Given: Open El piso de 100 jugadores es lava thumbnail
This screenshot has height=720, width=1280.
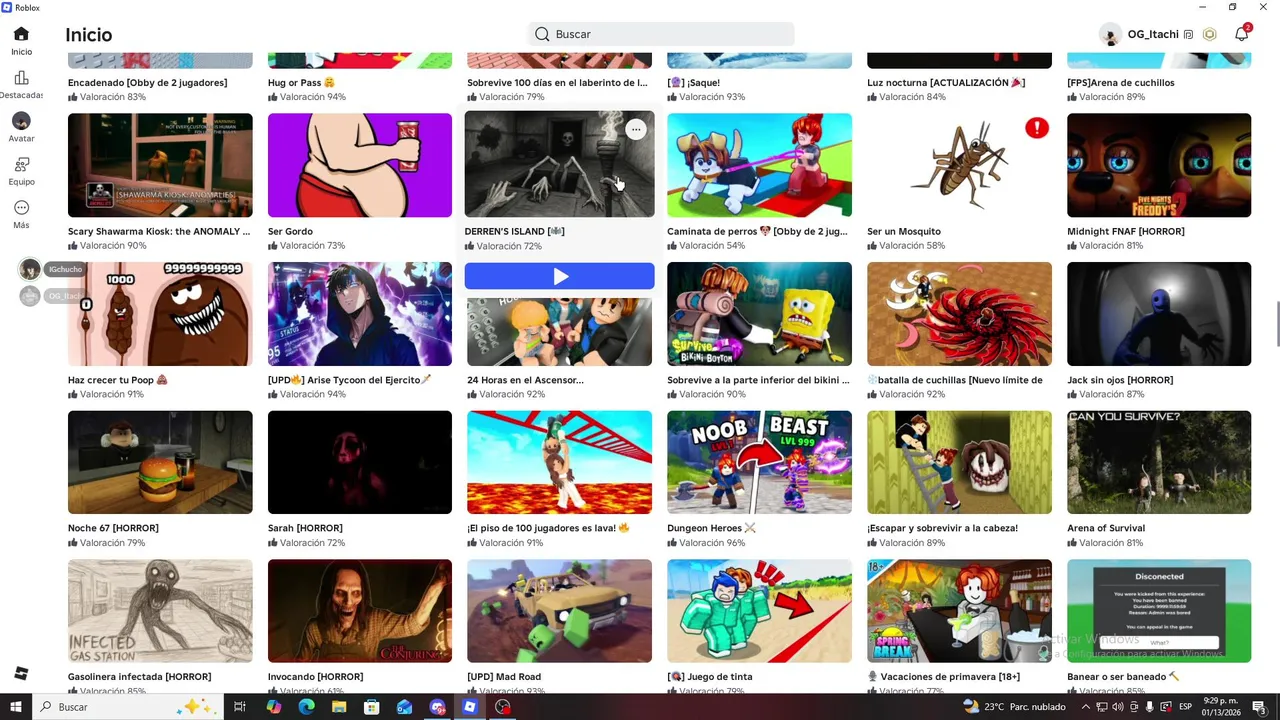Looking at the screenshot, I should (560, 462).
